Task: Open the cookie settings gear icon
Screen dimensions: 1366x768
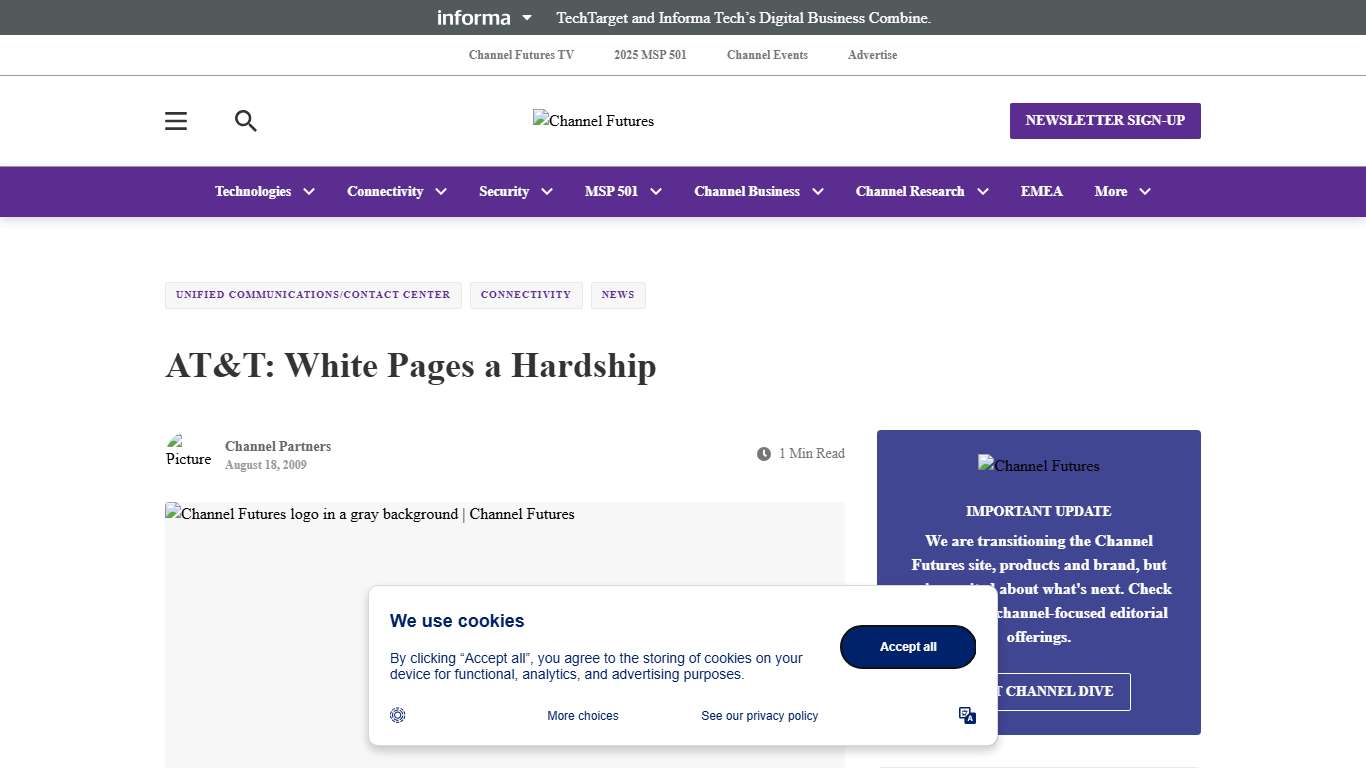Action: coord(397,715)
